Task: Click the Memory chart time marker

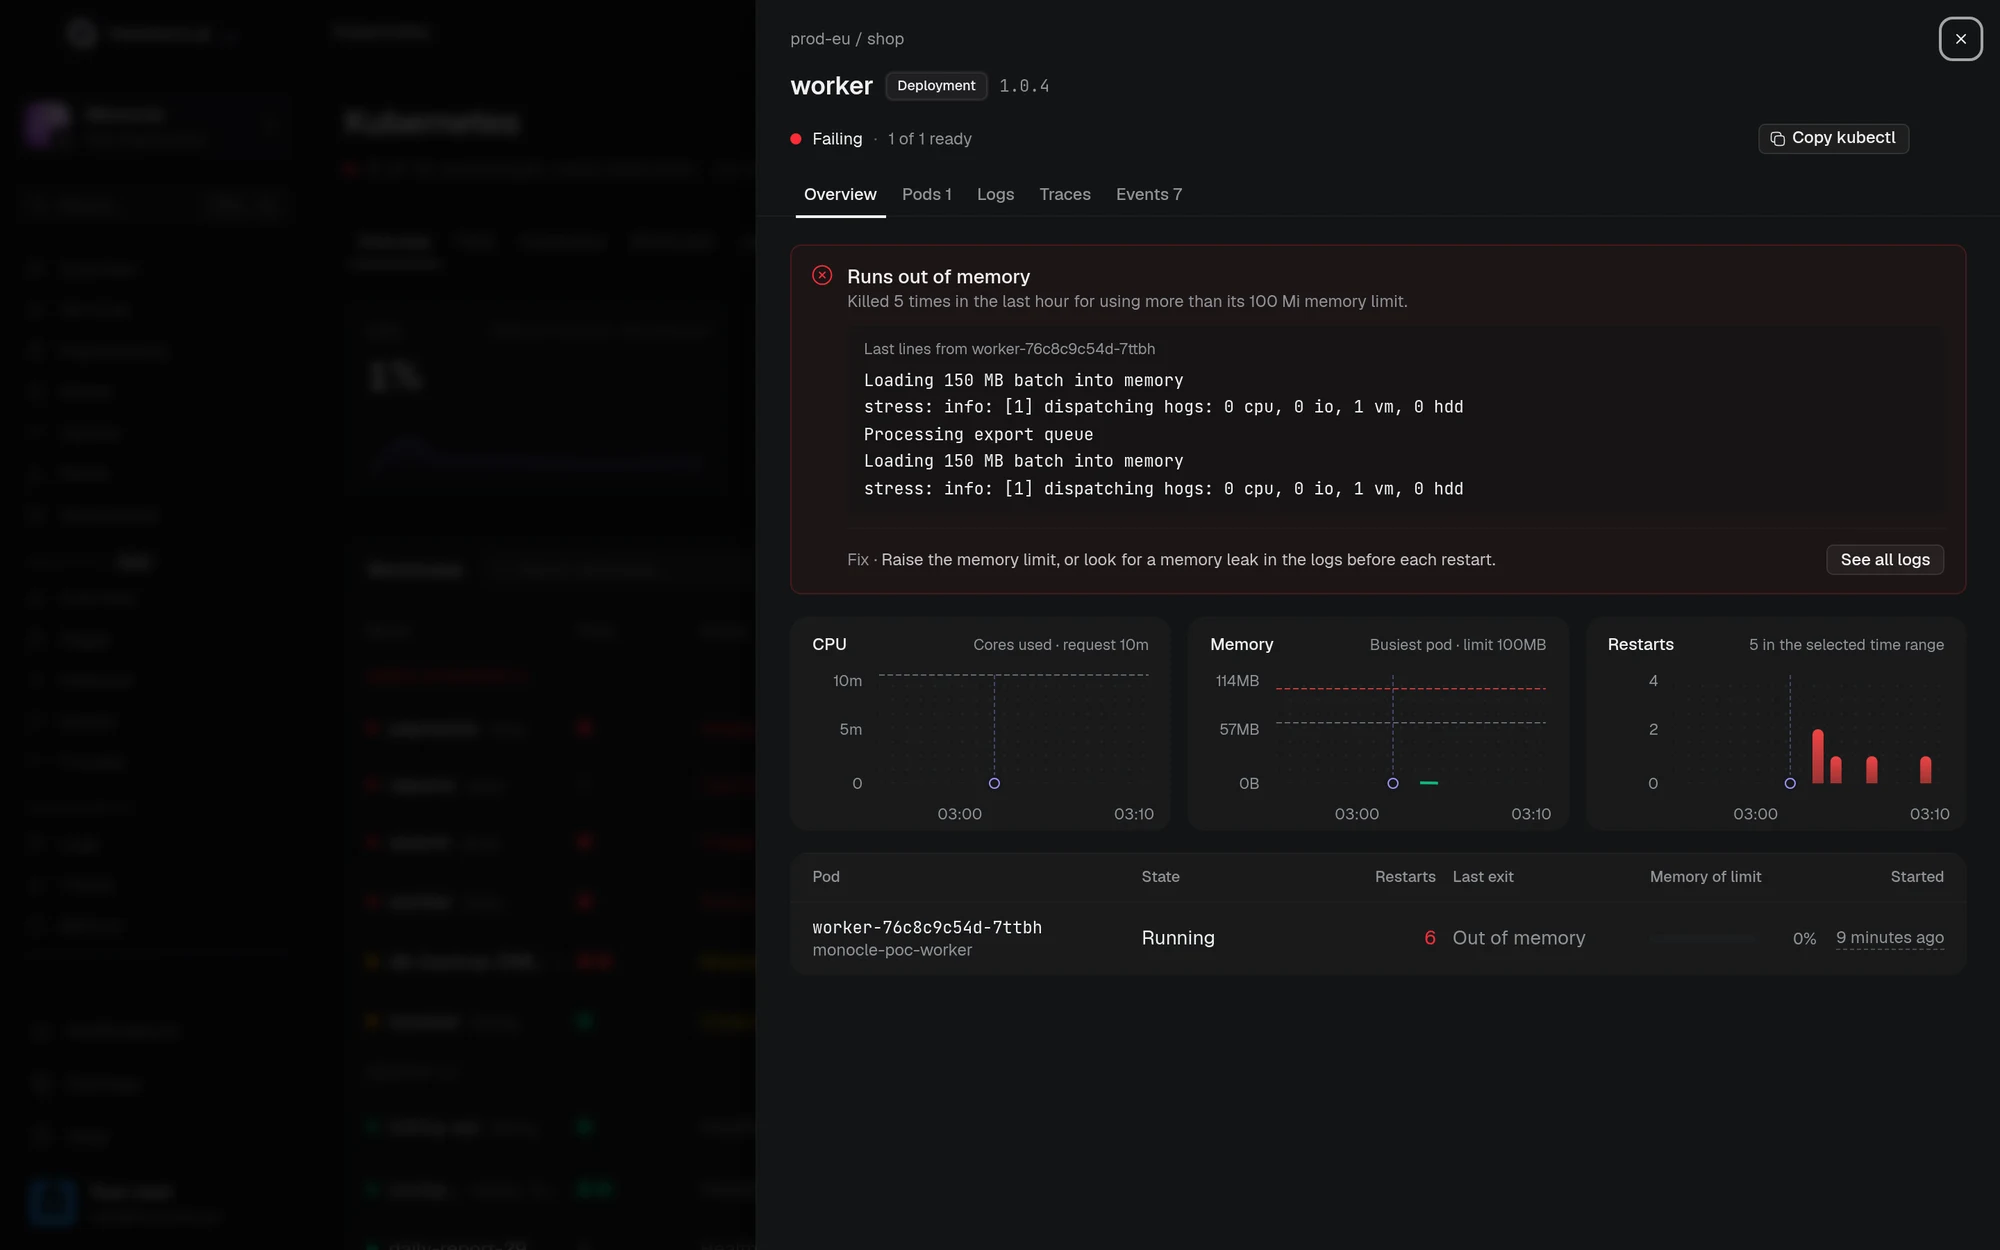Action: point(1392,783)
